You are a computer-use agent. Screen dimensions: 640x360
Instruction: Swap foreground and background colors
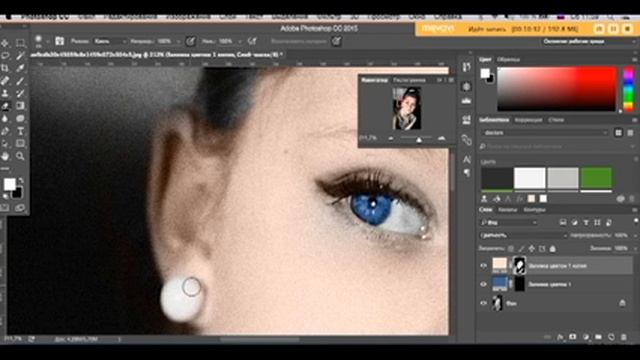21,180
